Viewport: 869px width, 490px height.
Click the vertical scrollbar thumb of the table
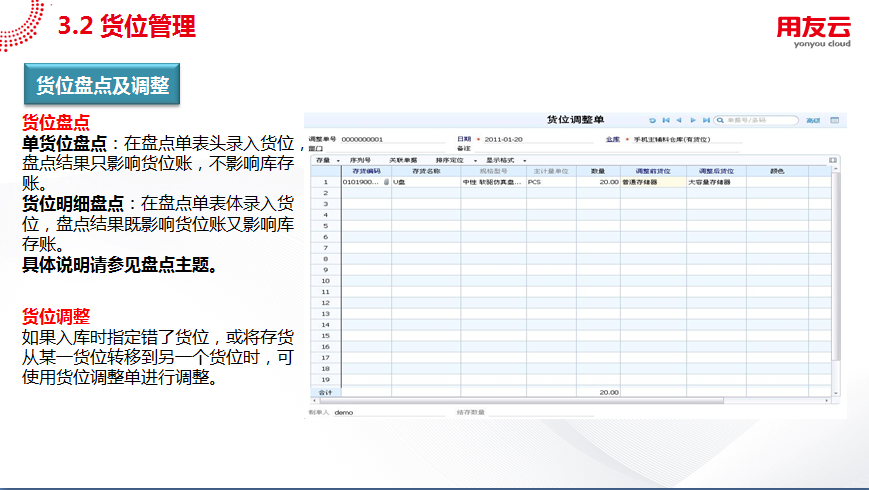coord(836,266)
